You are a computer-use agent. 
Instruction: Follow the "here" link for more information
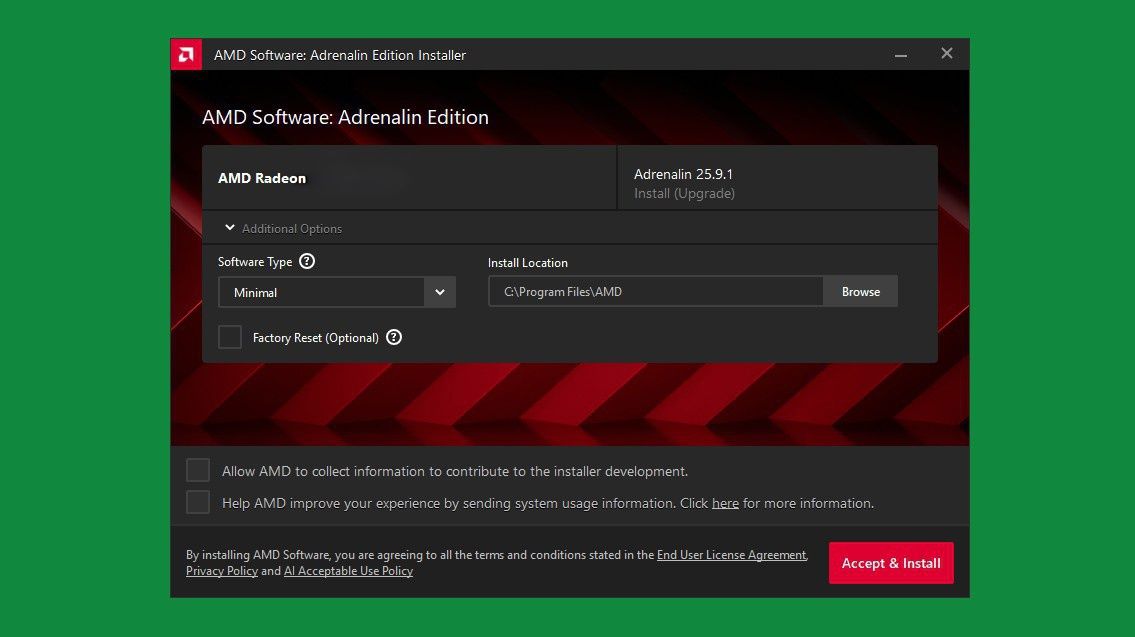[x=725, y=503]
